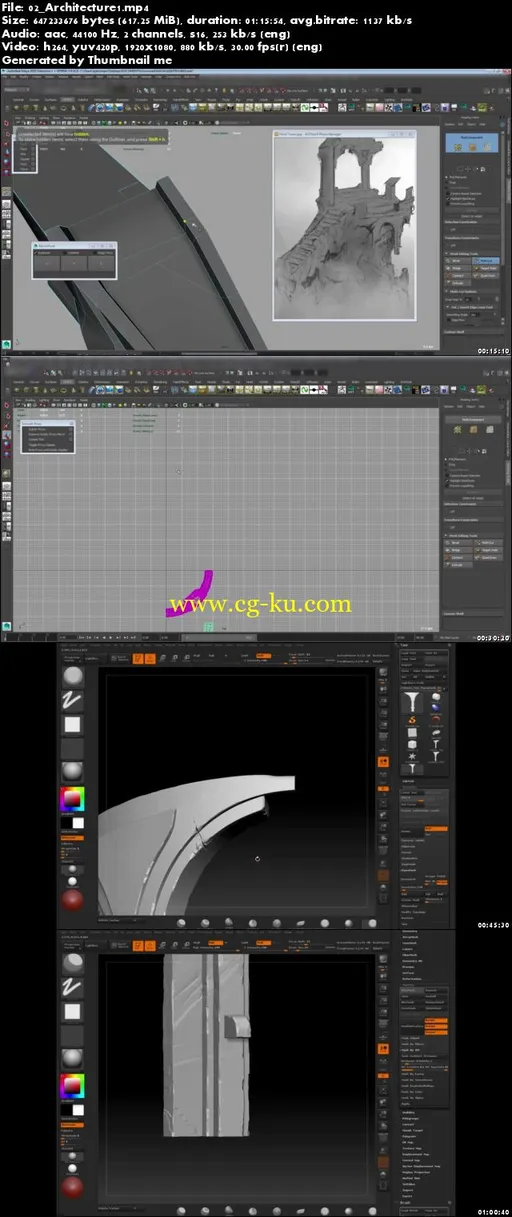Select blue sphere tool thumbnail in 00:45:30 Tool panel
Viewport: 512px width, 1217px height.
(x=435, y=708)
